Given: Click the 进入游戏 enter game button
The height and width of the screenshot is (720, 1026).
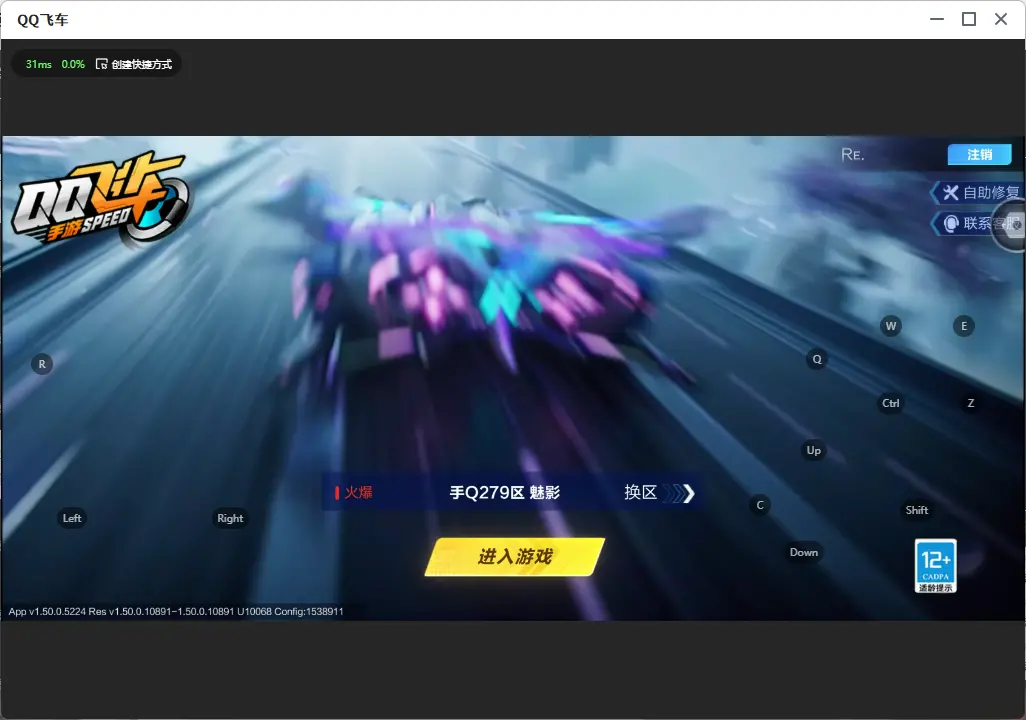Looking at the screenshot, I should 515,557.
